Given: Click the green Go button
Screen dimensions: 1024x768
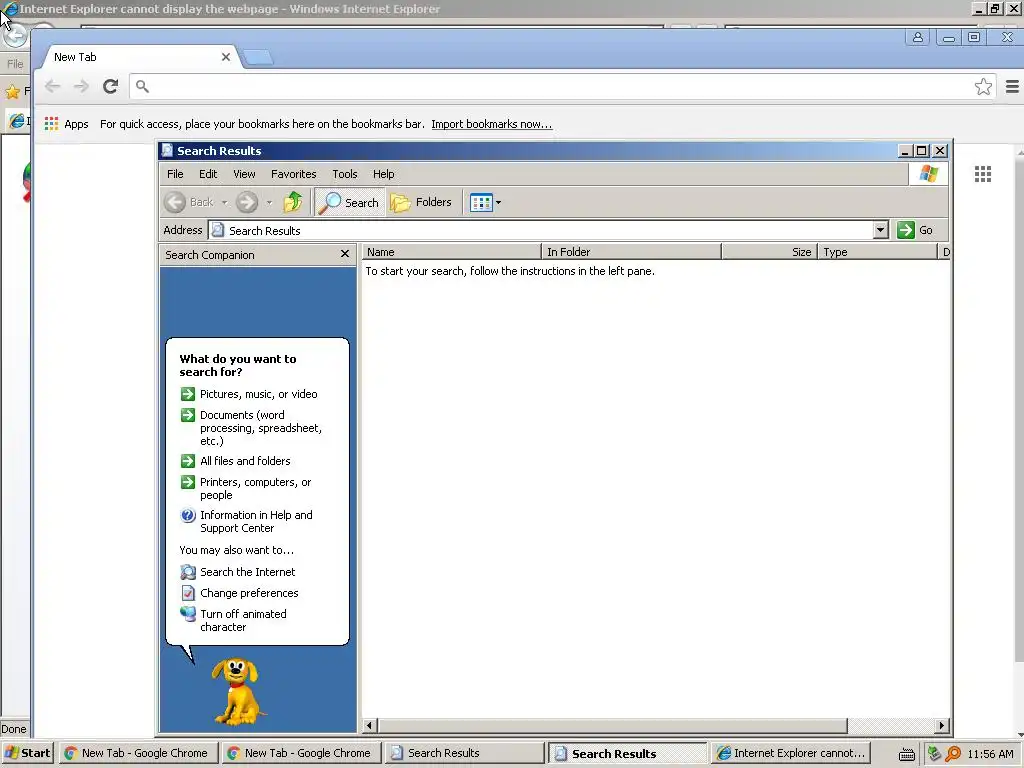Looking at the screenshot, I should click(x=914, y=230).
